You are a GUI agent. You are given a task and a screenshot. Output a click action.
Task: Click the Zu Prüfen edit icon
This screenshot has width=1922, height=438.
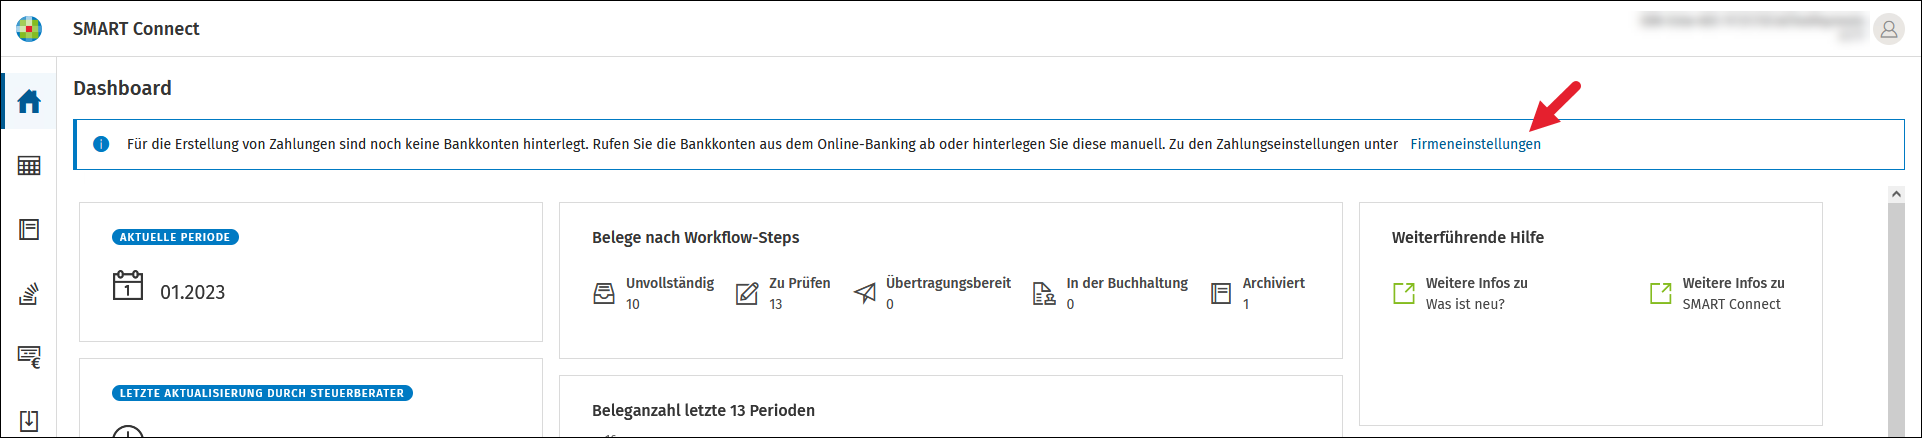coord(747,293)
